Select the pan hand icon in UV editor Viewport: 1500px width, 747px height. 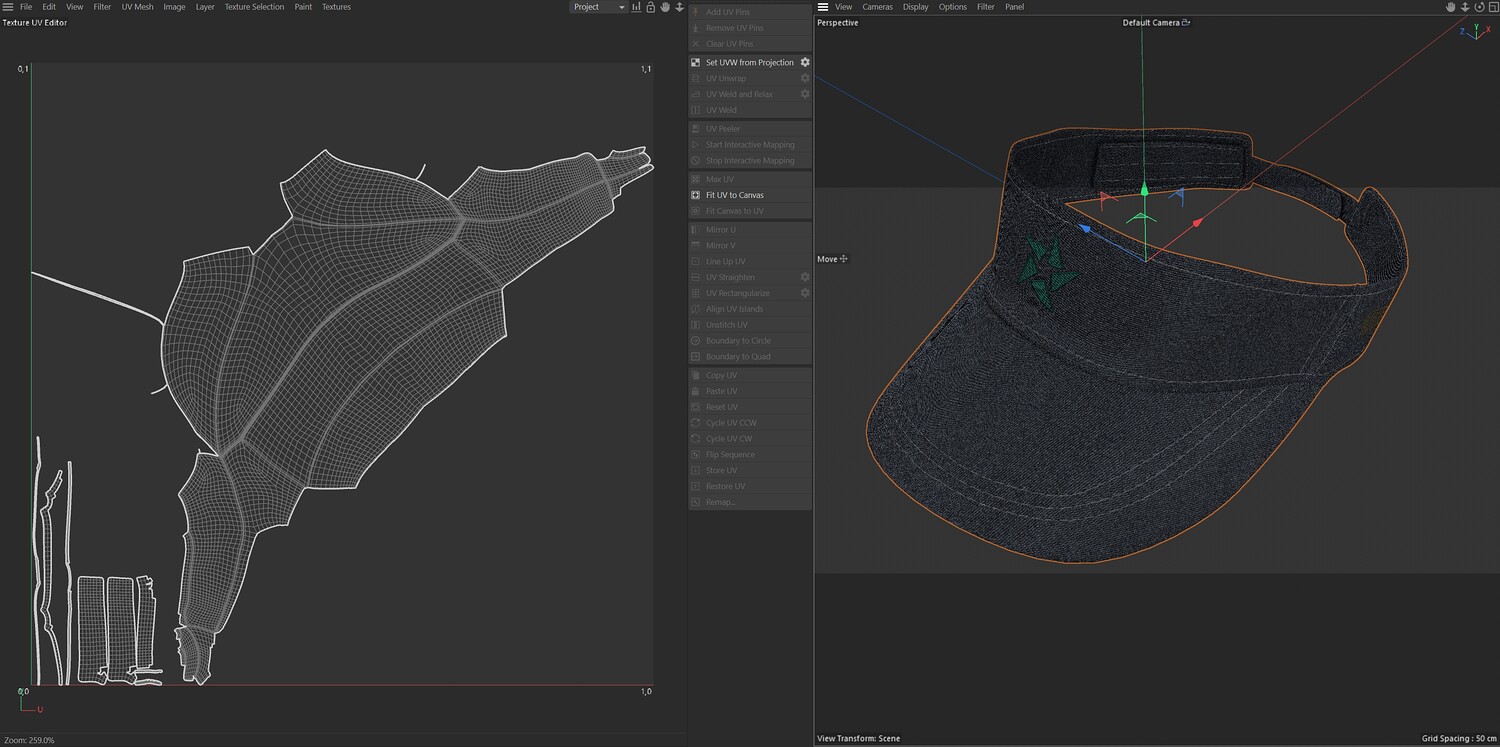(665, 7)
